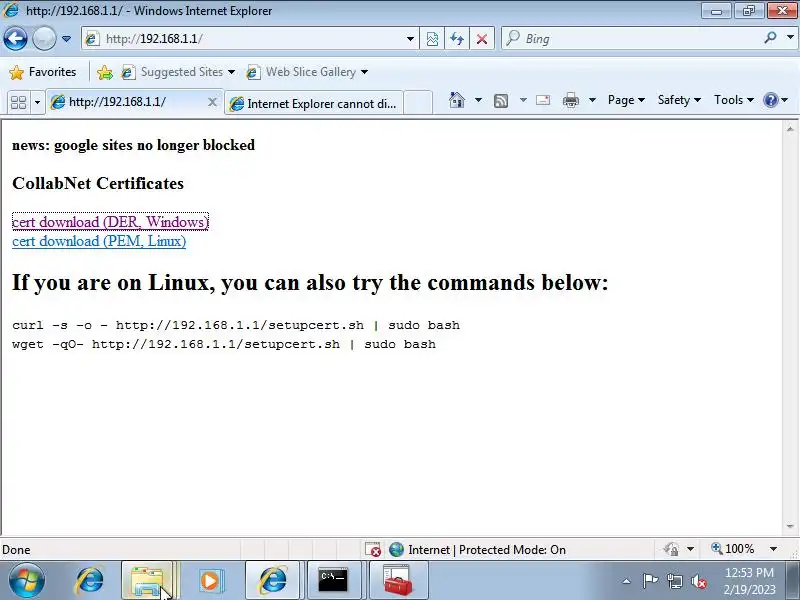Click the CollabNet Certificates heading
Viewport: 800px width, 600px height.
pyautogui.click(x=98, y=183)
